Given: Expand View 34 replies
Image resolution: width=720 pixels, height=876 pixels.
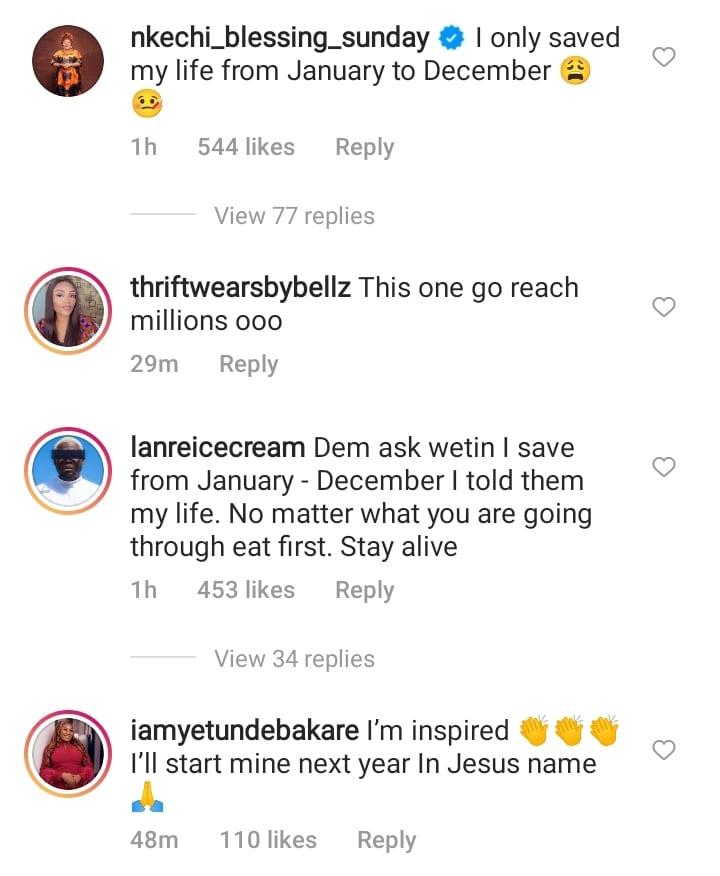Looking at the screenshot, I should (294, 659).
